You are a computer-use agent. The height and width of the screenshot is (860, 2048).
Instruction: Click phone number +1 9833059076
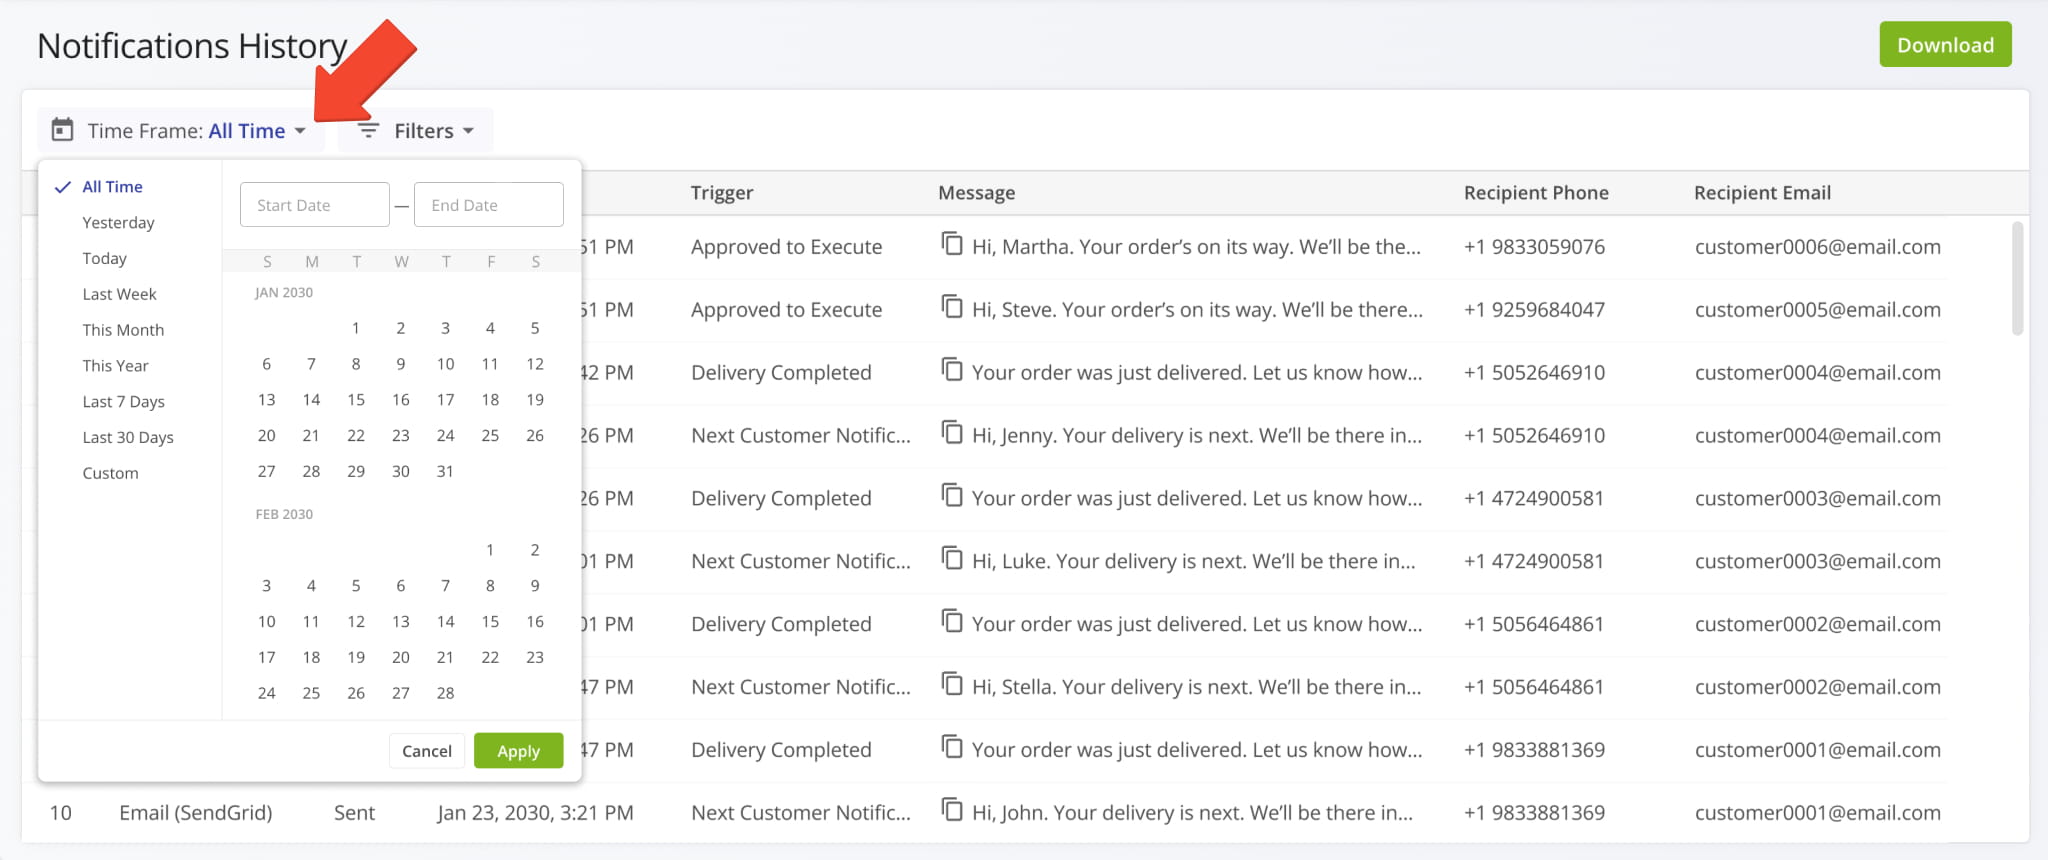[x=1534, y=247]
